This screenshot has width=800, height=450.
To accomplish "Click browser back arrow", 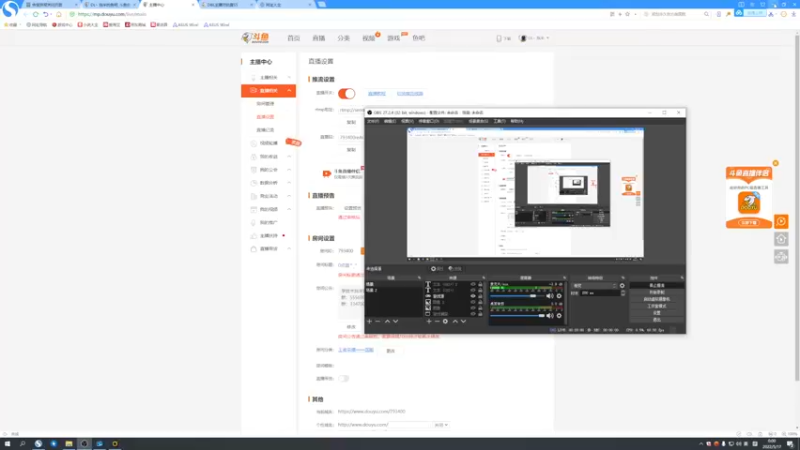I will 26,14.
